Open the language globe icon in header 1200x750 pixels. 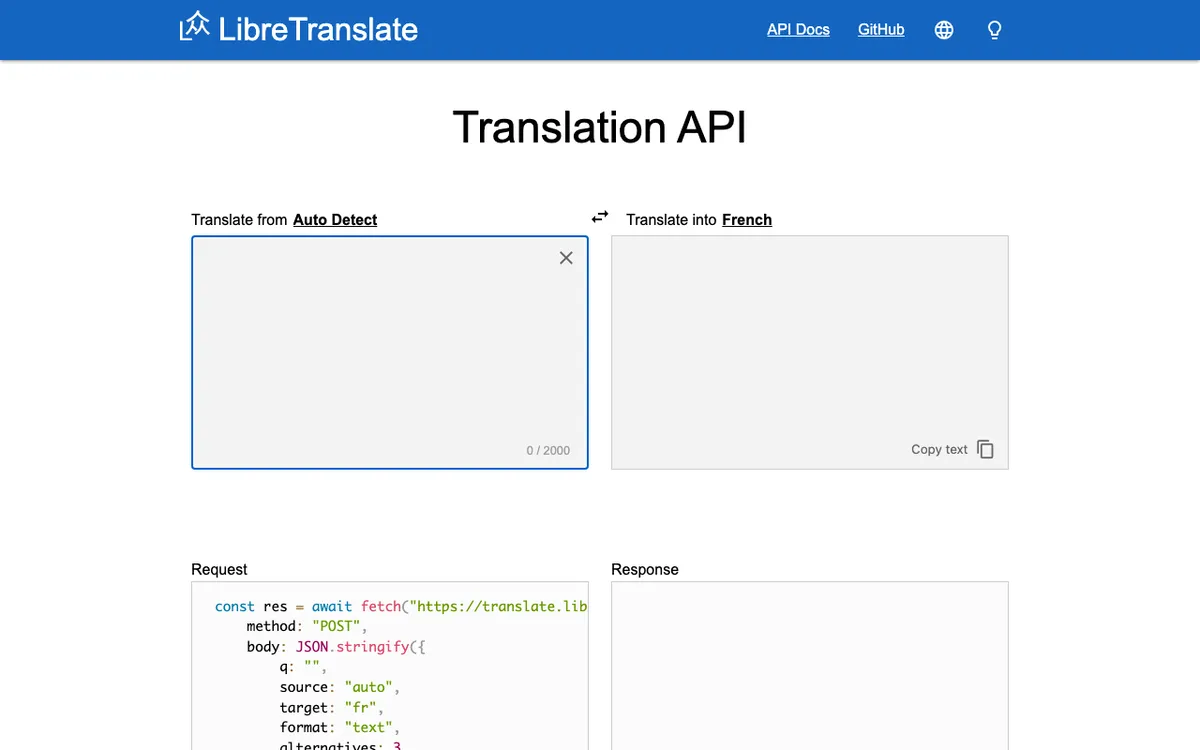[944, 30]
